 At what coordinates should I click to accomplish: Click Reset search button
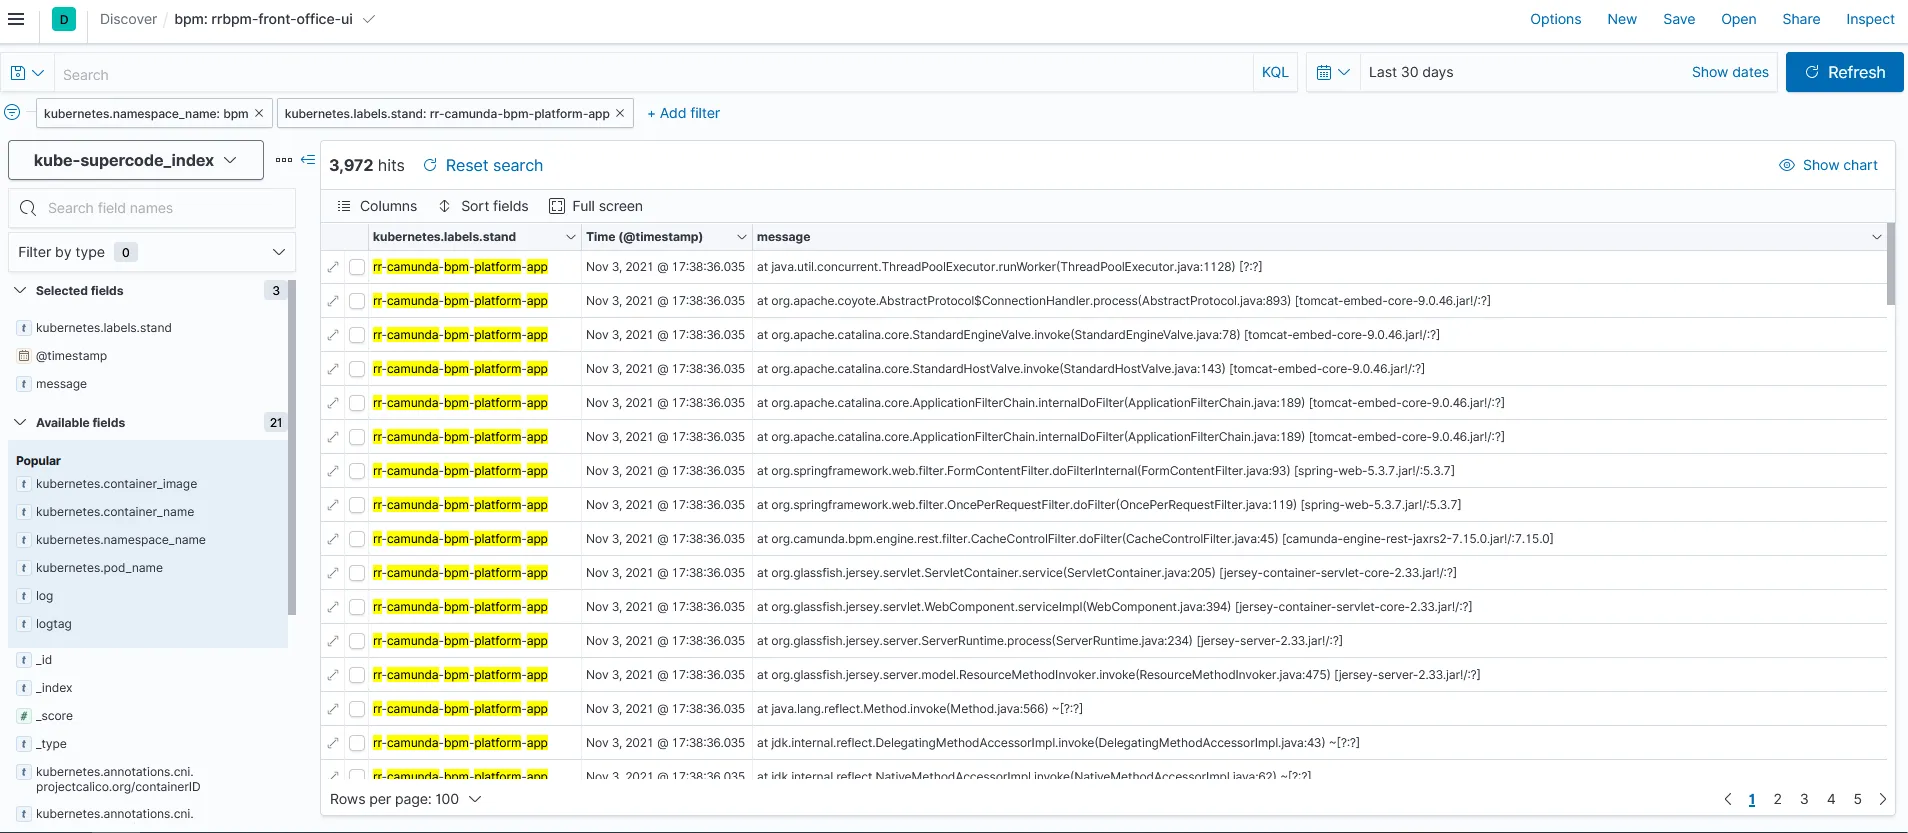[483, 165]
